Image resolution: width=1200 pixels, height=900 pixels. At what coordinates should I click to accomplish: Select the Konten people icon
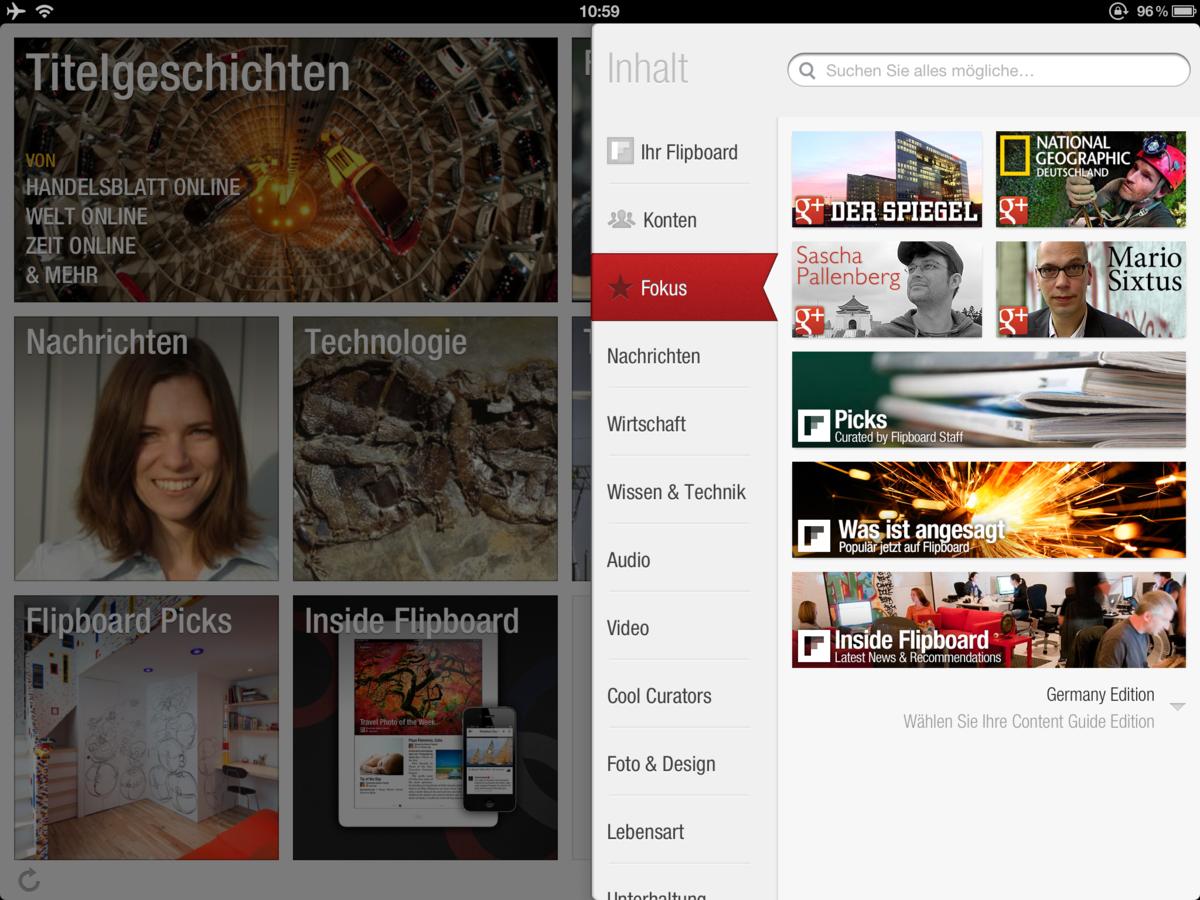pyautogui.click(x=621, y=219)
